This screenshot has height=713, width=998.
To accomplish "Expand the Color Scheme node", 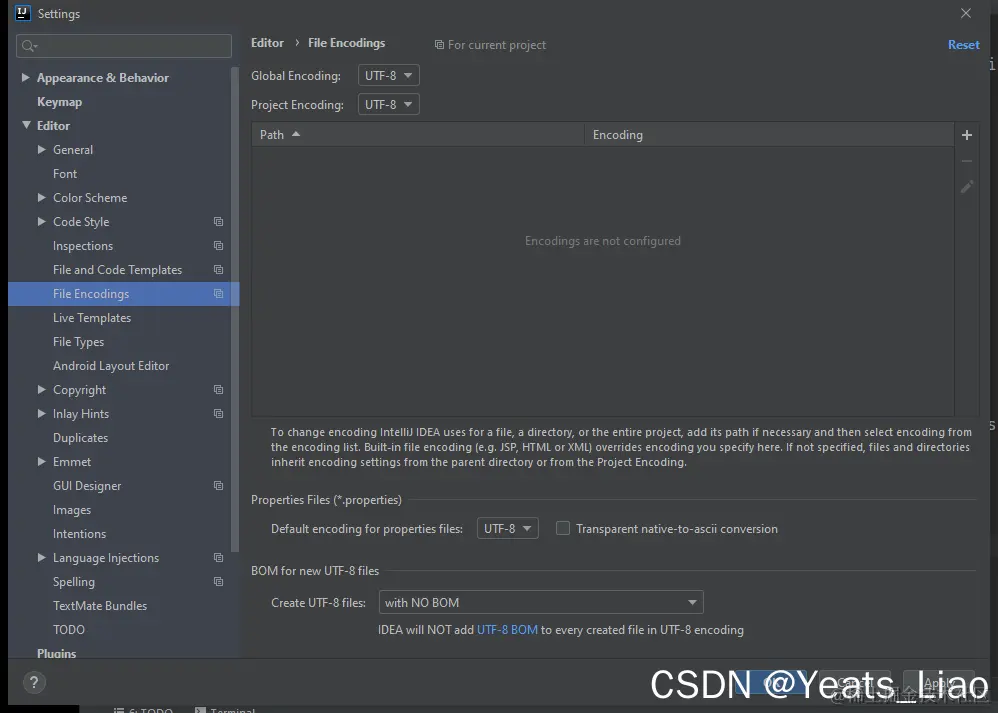I will (x=41, y=197).
